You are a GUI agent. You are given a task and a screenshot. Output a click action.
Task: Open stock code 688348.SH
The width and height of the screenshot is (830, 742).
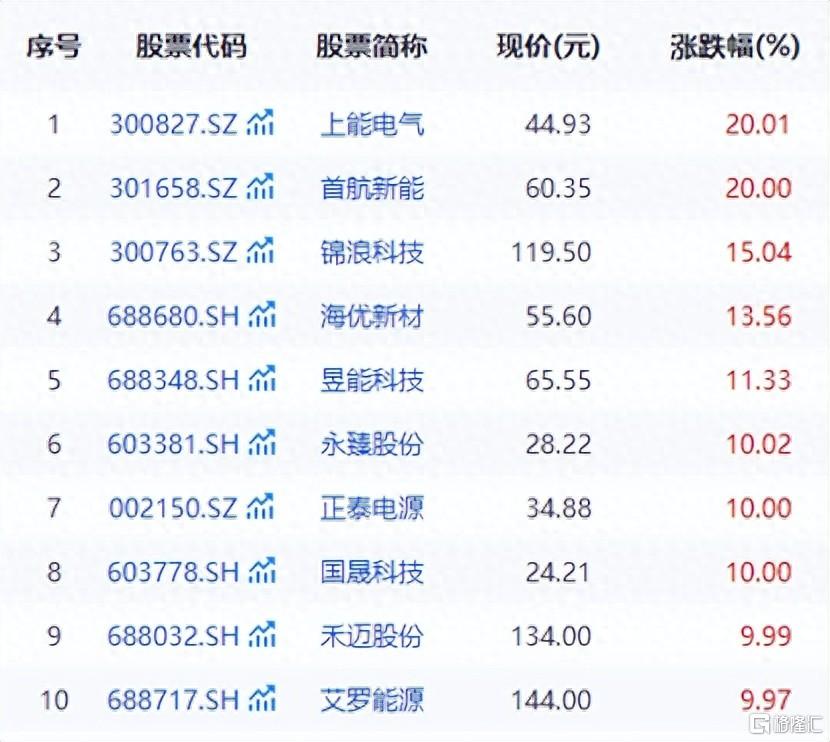point(174,380)
